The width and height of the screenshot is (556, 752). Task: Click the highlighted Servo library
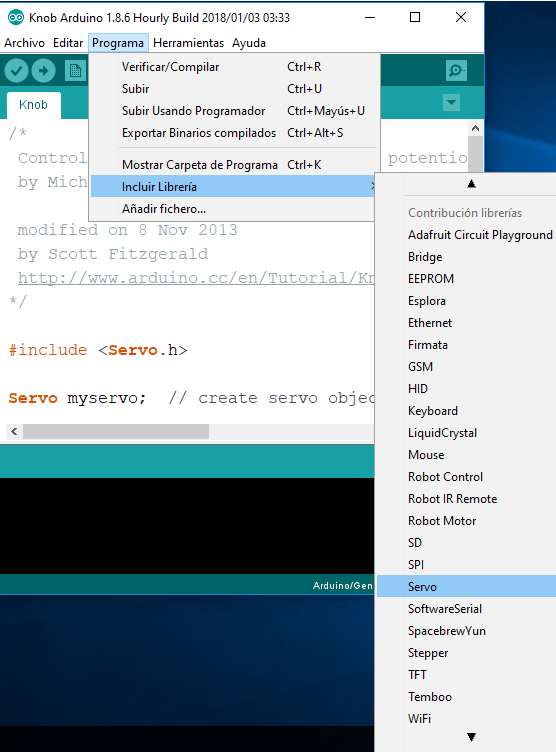466,587
